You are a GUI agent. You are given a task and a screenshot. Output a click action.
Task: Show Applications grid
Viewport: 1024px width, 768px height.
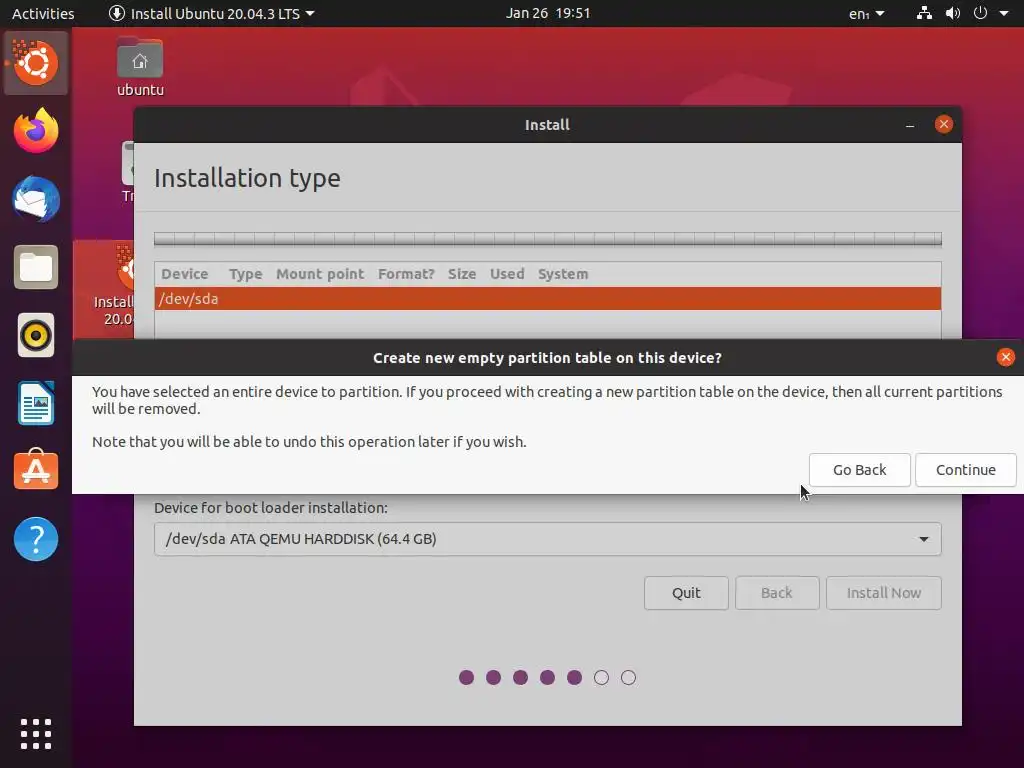(36, 734)
